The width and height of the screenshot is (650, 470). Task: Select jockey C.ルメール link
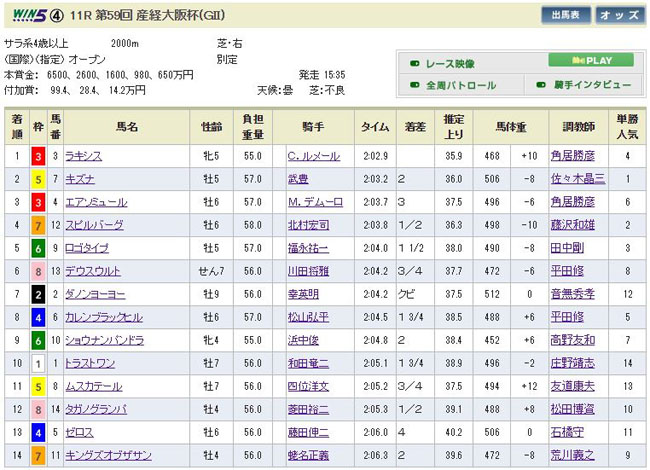[314, 156]
